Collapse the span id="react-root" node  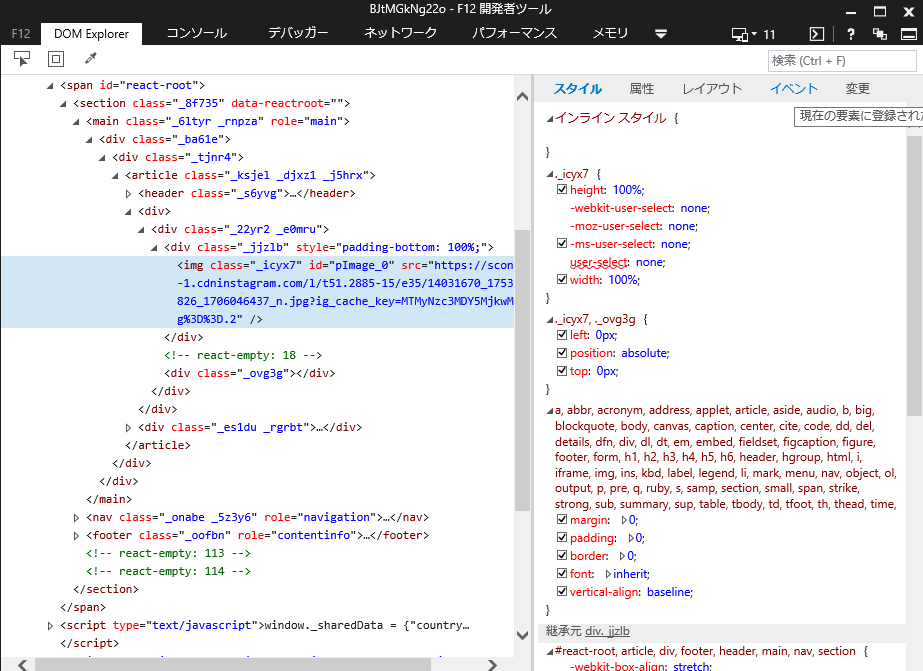tap(50, 86)
